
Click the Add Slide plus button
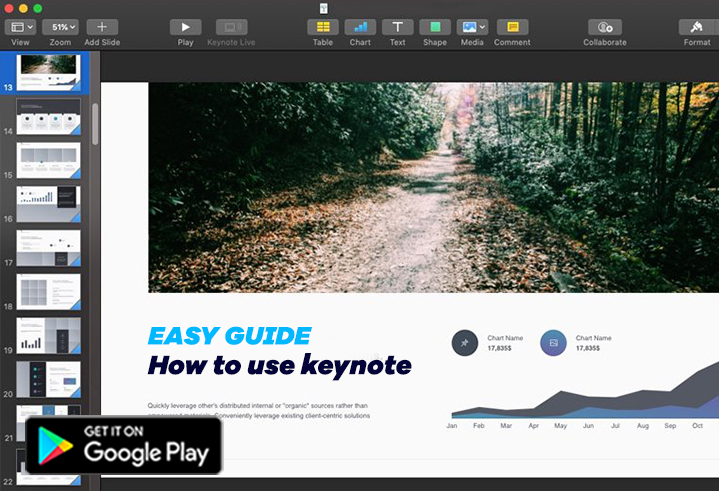click(x=101, y=27)
